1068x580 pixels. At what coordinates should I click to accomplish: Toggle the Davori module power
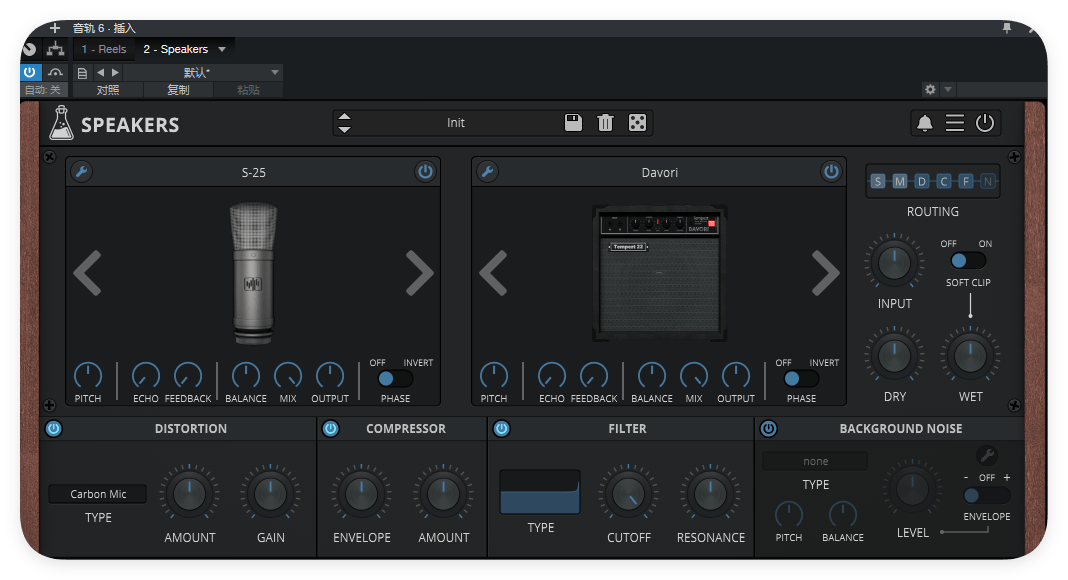click(831, 172)
